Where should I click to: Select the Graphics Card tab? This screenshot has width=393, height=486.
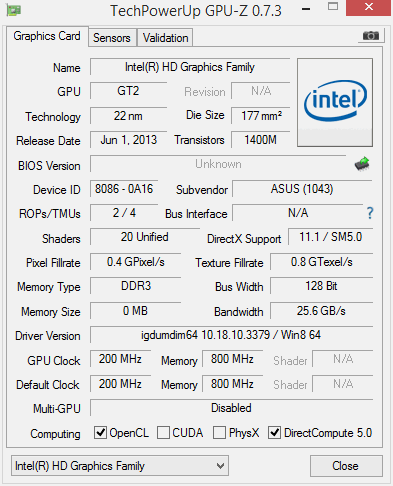pos(47,36)
